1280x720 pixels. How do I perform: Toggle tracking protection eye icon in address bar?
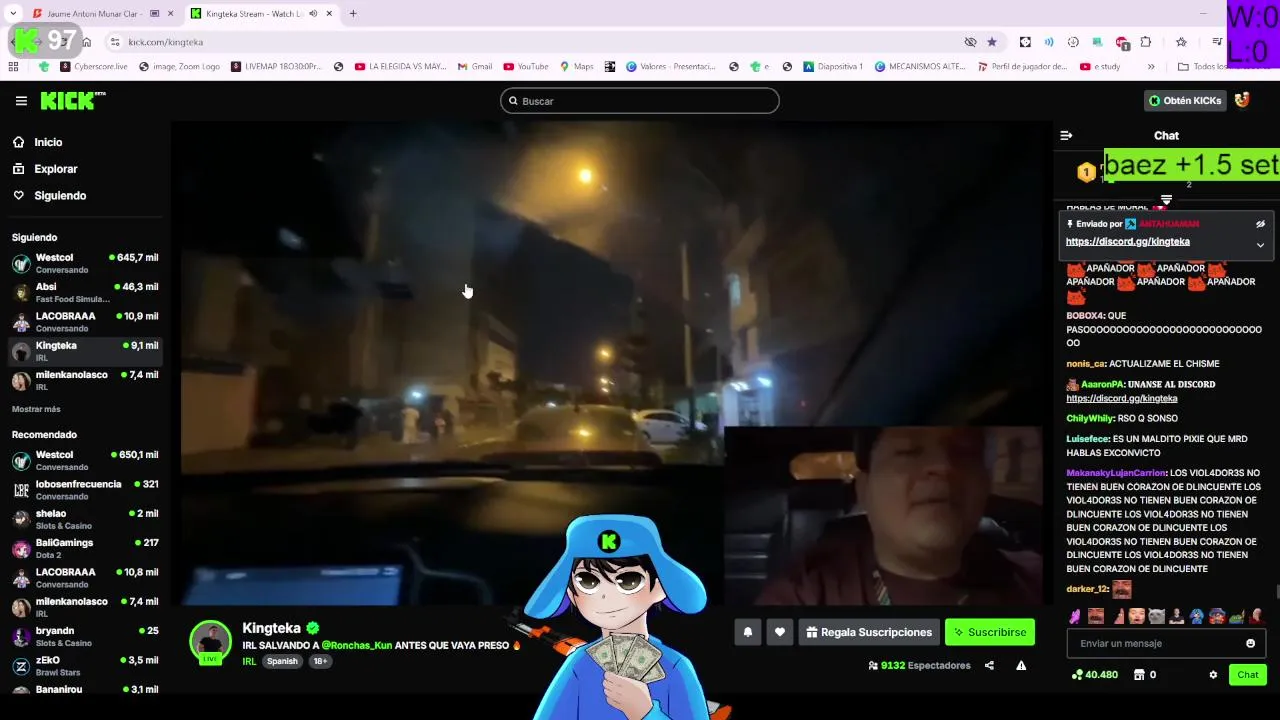pyautogui.click(x=970, y=42)
